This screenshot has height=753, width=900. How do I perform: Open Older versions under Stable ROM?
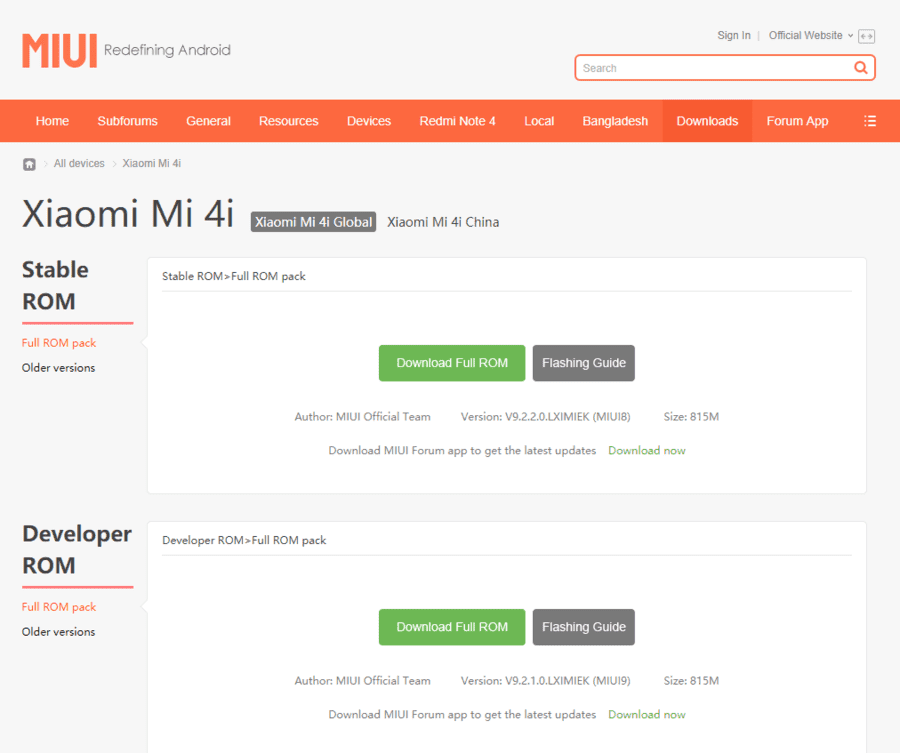[59, 368]
